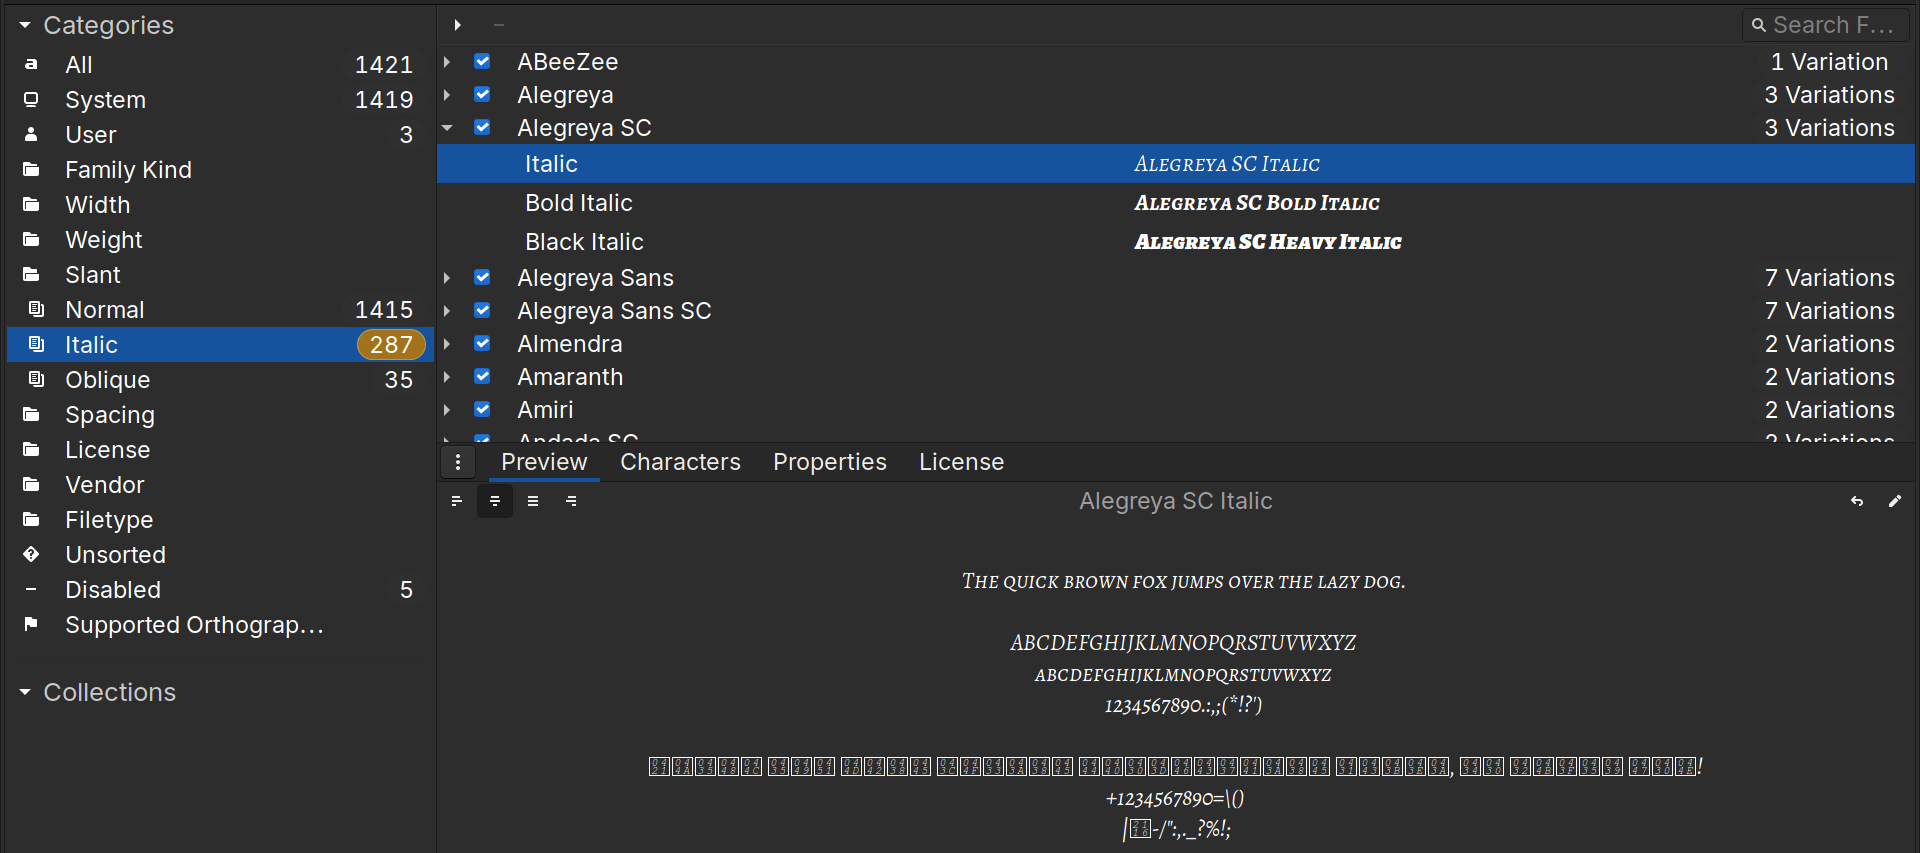Expand the Almendra family row
1920x853 pixels.
click(447, 344)
